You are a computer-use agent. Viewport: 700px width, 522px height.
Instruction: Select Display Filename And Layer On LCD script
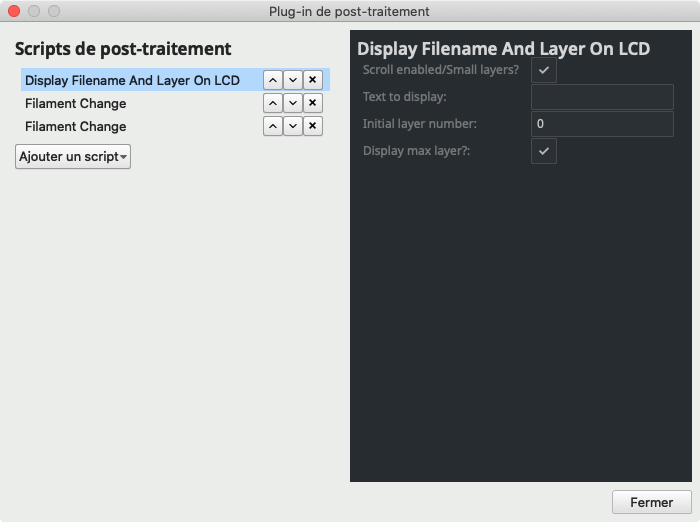[x=132, y=80]
